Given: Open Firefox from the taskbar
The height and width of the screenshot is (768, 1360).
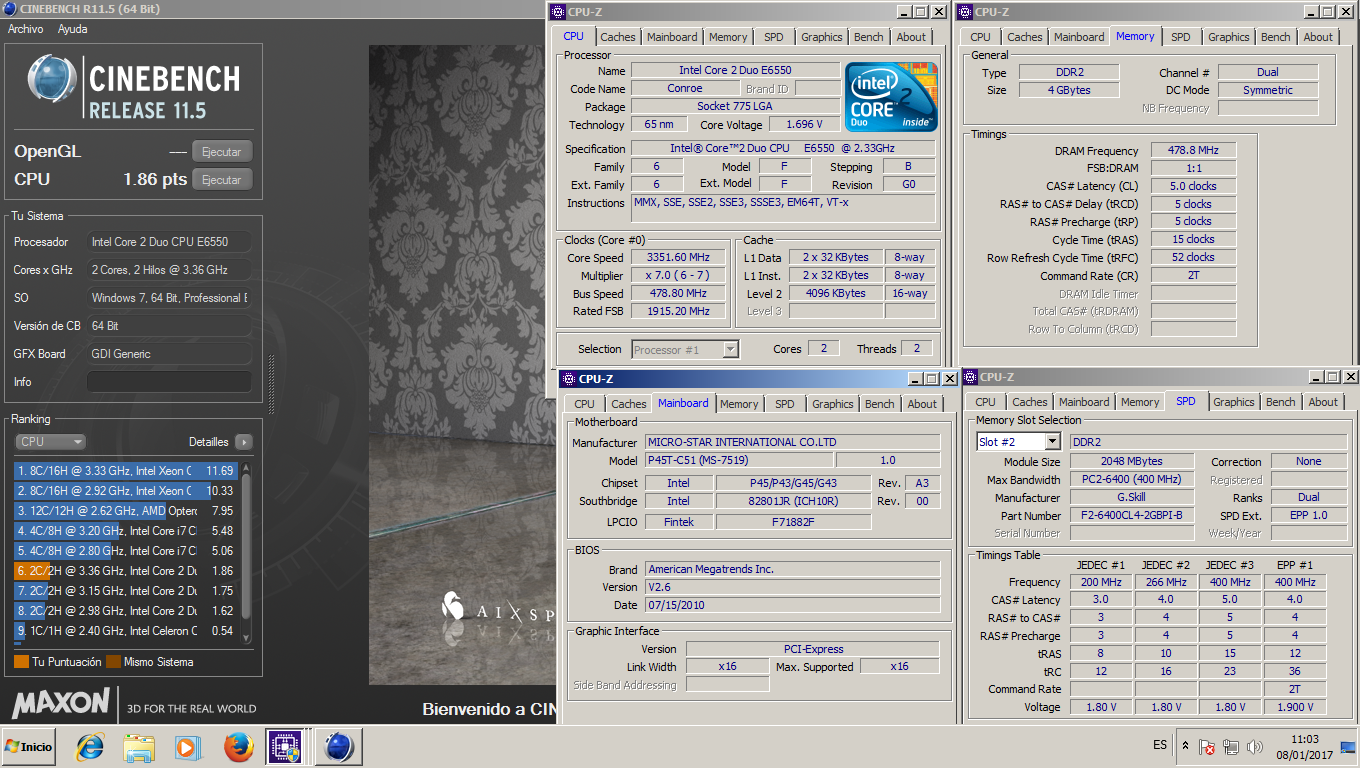Looking at the screenshot, I should [239, 747].
